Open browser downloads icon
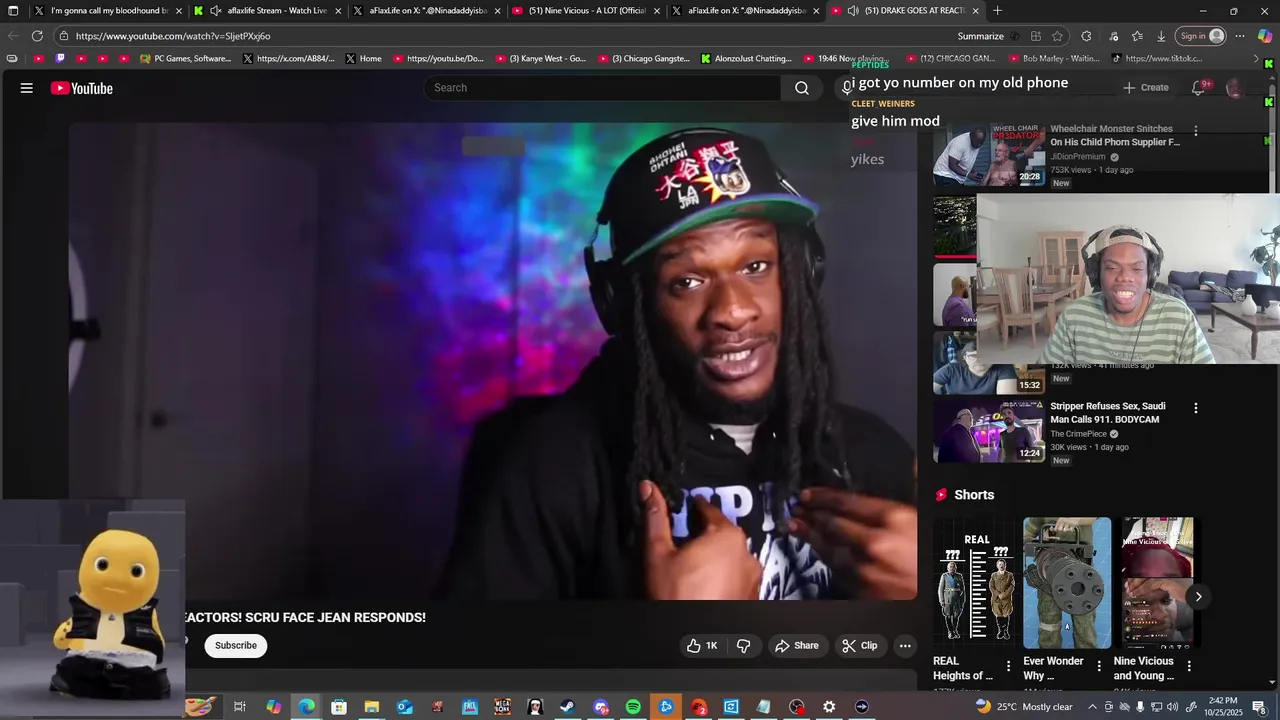This screenshot has height=720, width=1280. (x=1161, y=36)
